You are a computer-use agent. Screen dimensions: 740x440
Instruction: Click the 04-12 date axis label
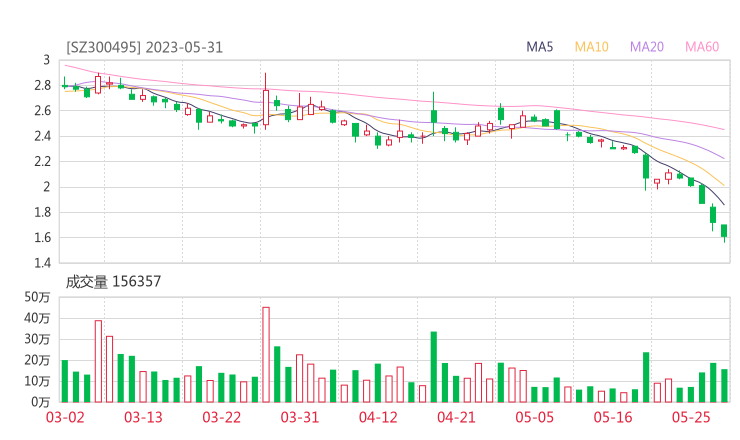tap(378, 417)
